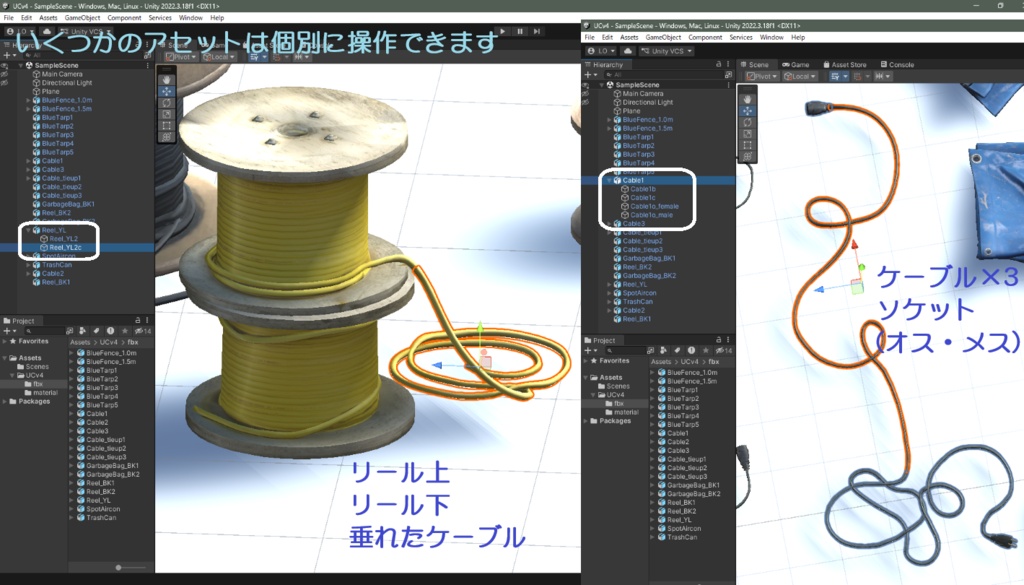Click Search by Type icon in left Project panel
The image size is (1024, 585).
click(82, 331)
